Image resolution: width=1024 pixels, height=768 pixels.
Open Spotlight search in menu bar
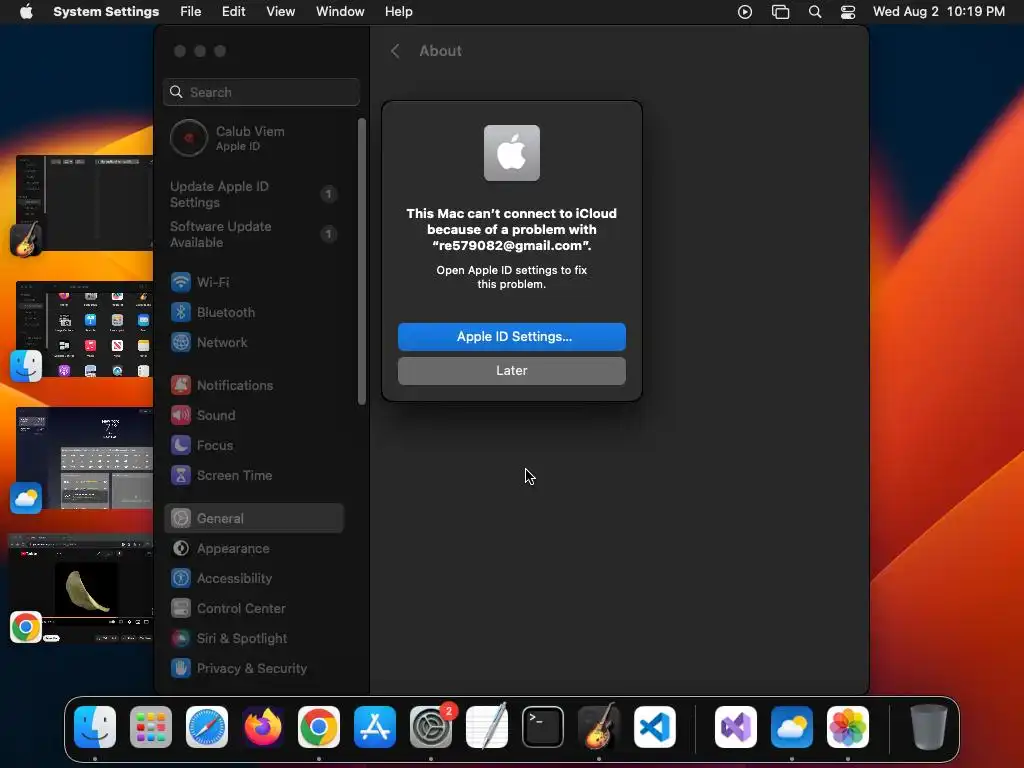(815, 12)
